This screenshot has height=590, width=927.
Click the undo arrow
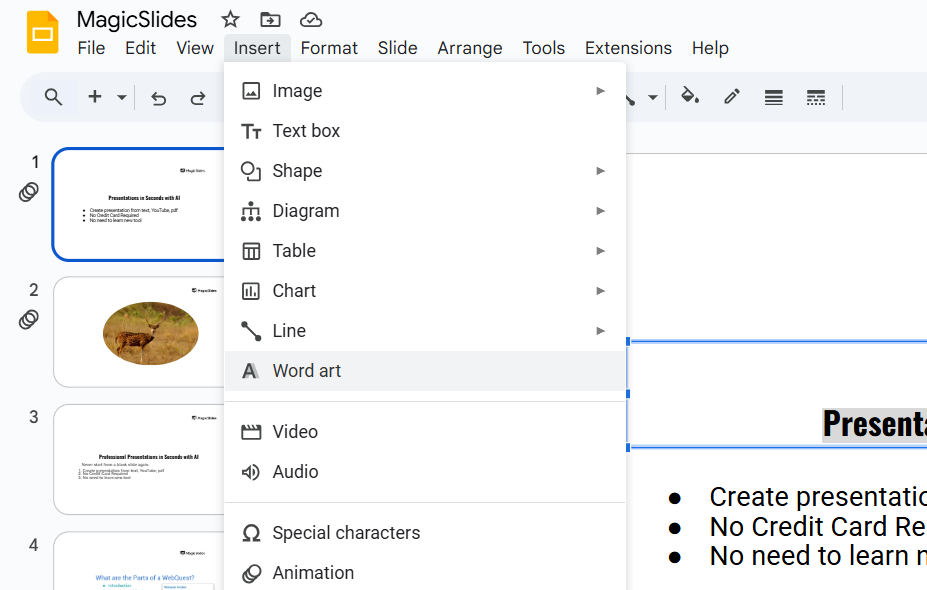pos(158,97)
